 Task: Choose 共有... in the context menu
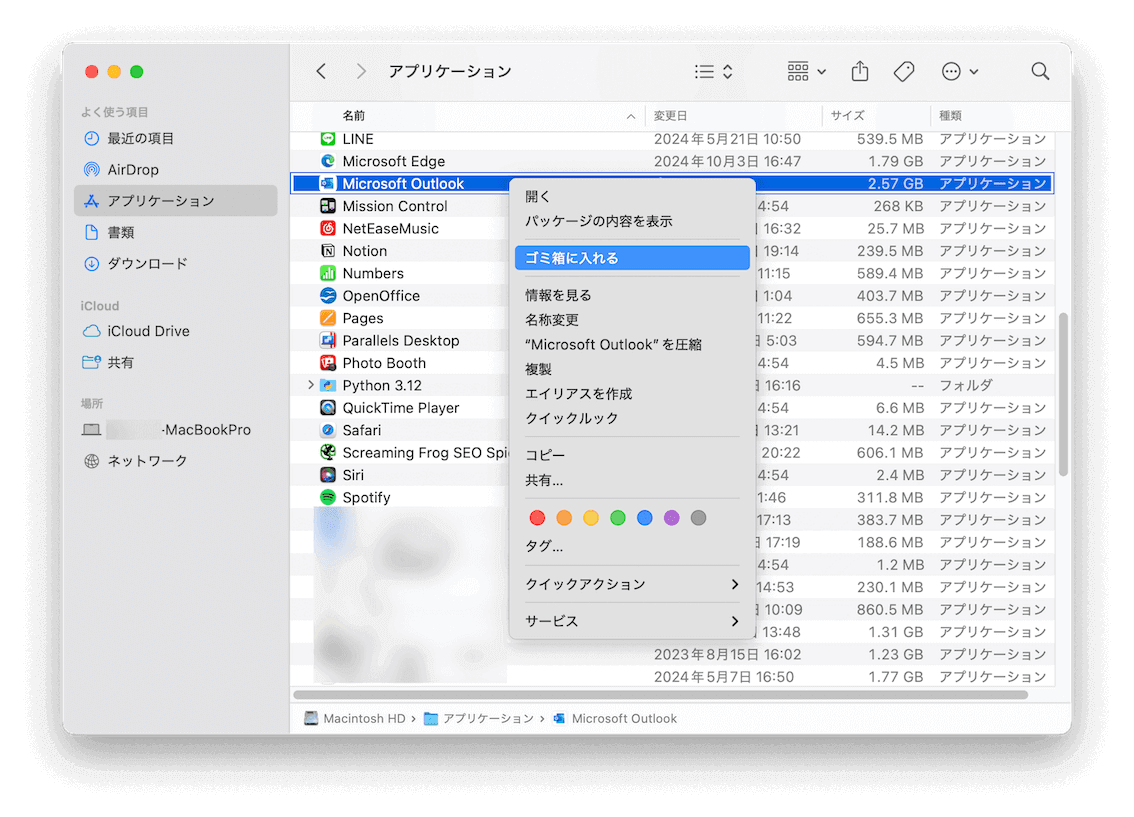632,480
